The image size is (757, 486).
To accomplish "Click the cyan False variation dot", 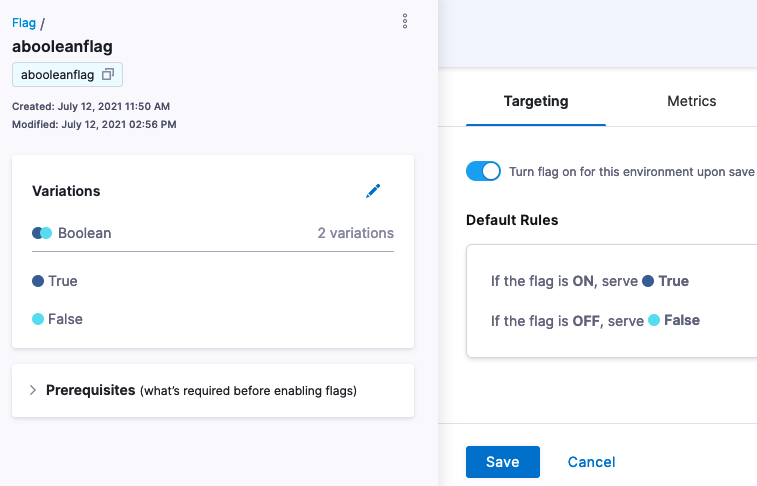I will pyautogui.click(x=38, y=319).
